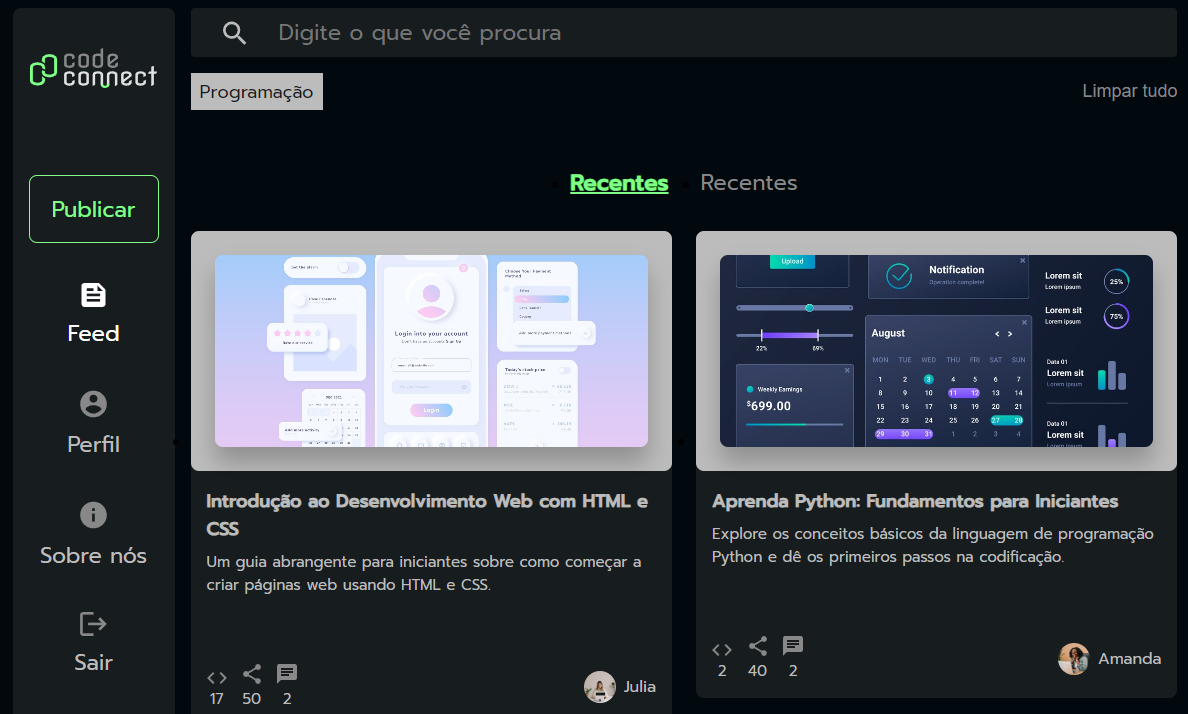Click author name Julia

coord(639,687)
